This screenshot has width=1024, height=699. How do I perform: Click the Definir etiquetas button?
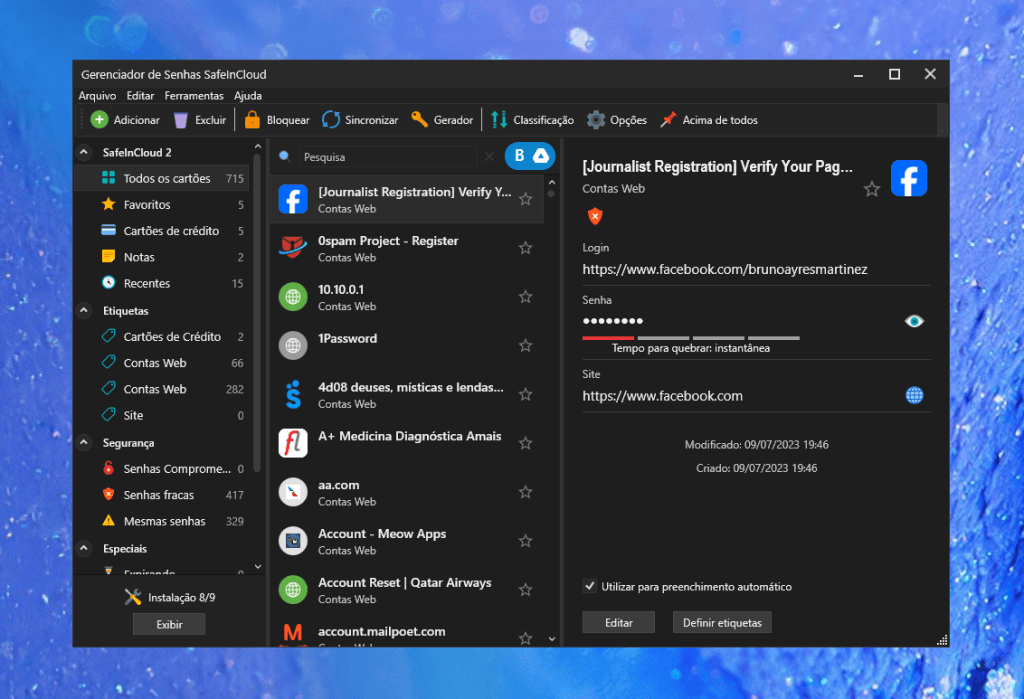722,623
